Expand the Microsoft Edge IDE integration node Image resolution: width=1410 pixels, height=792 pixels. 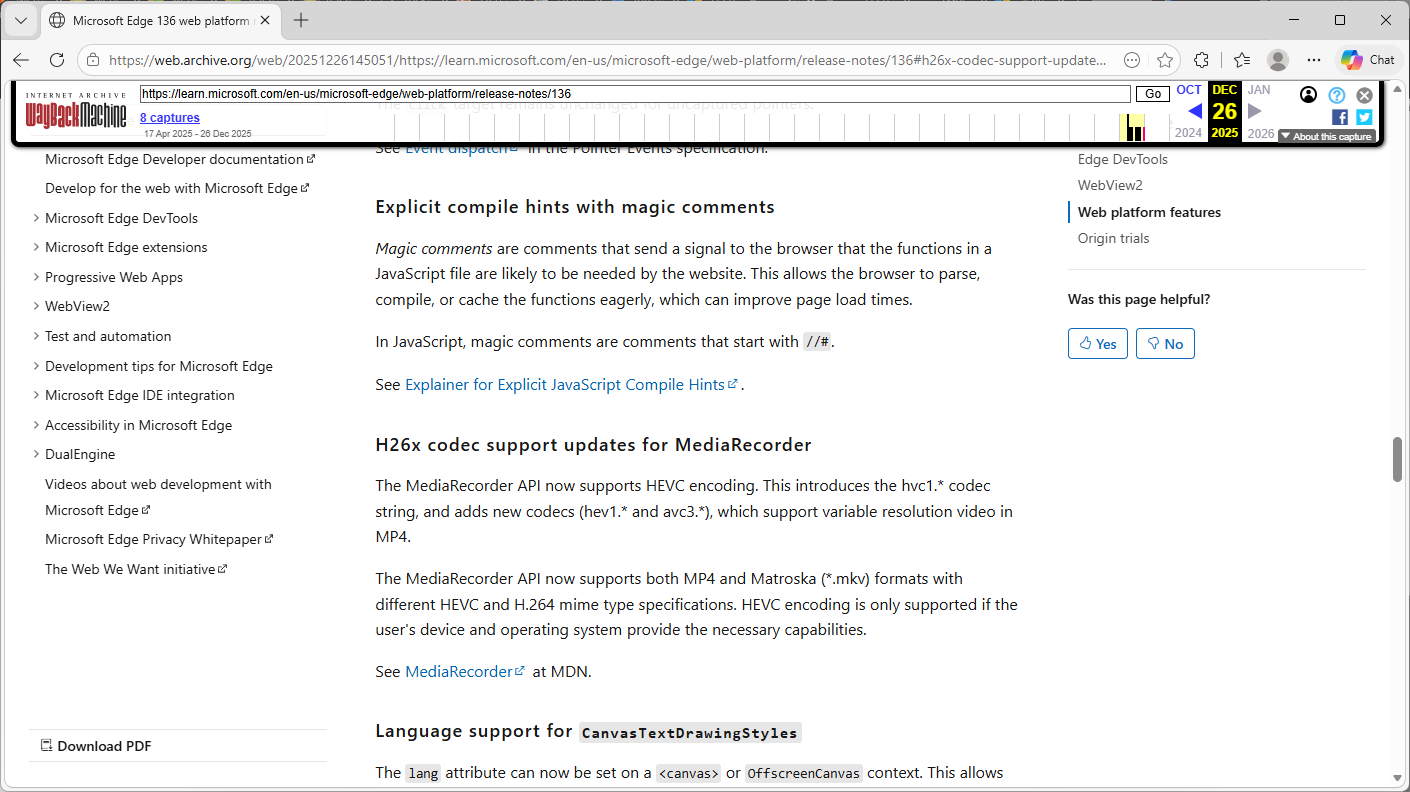pyautogui.click(x=37, y=395)
